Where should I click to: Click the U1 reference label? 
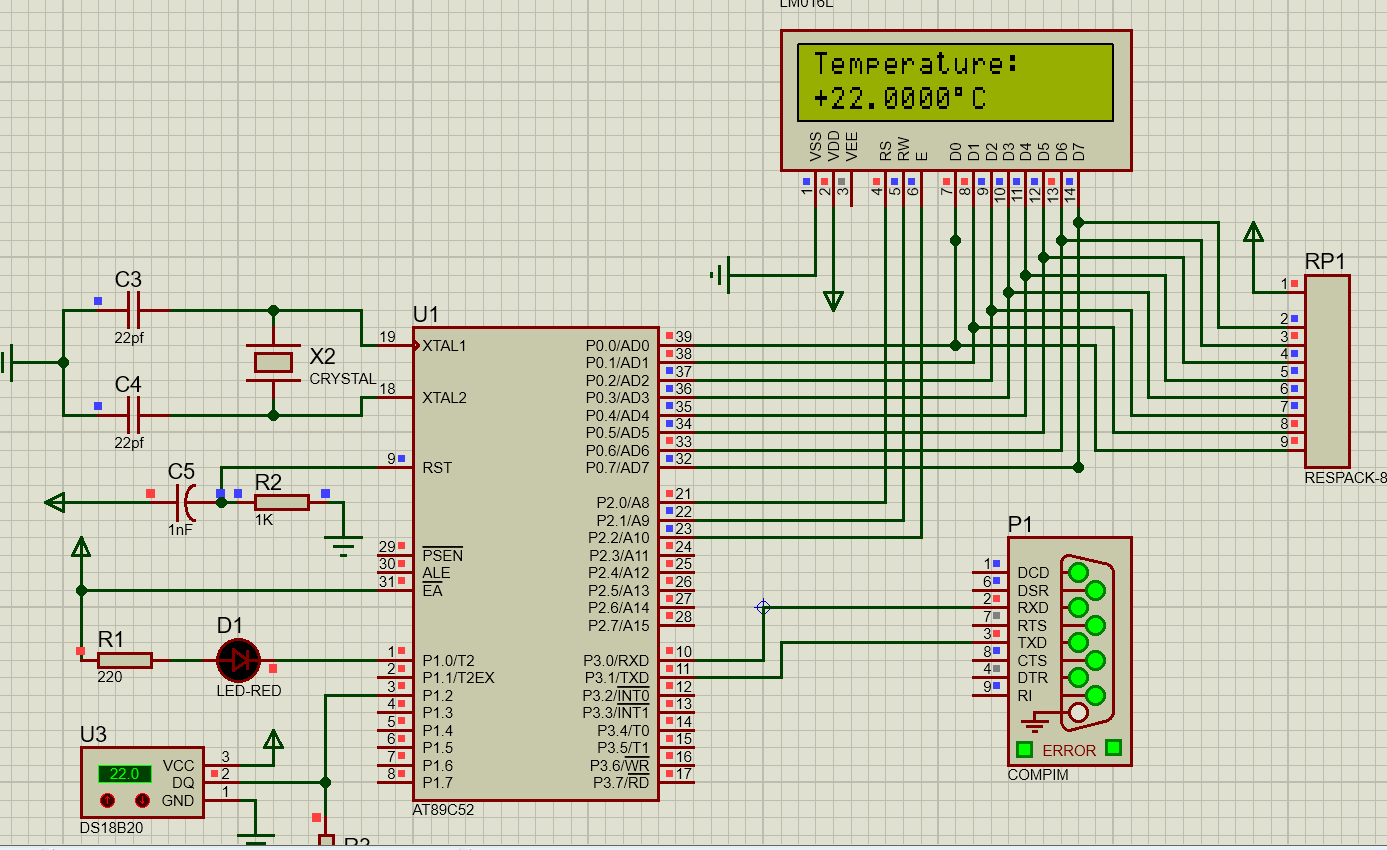click(x=425, y=313)
